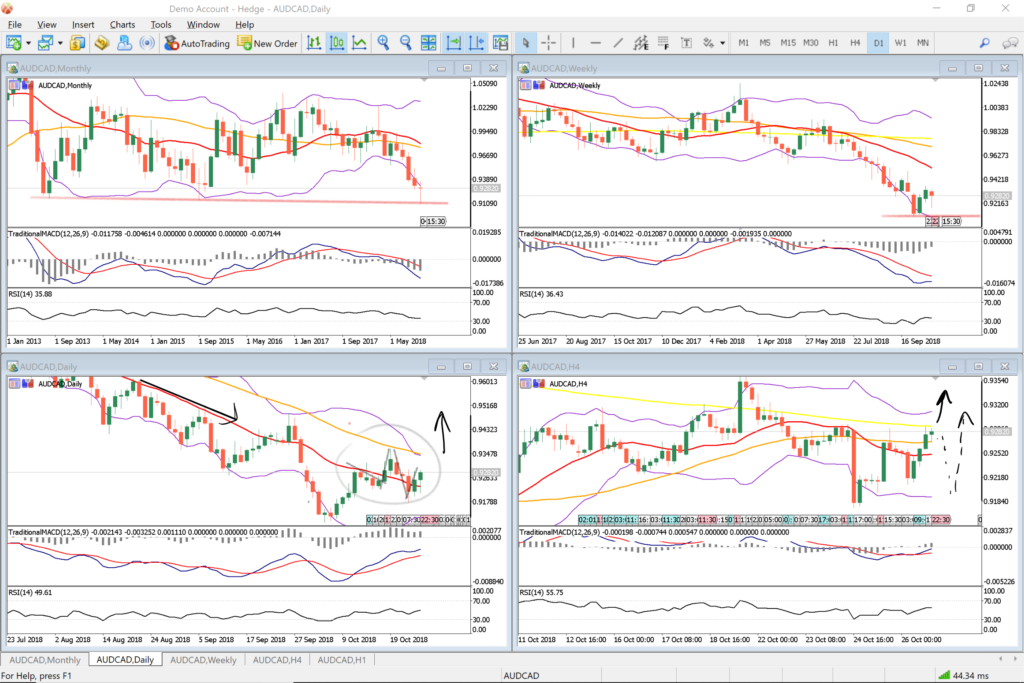Switch to the AUDCAD,Weekly tab

point(202,660)
